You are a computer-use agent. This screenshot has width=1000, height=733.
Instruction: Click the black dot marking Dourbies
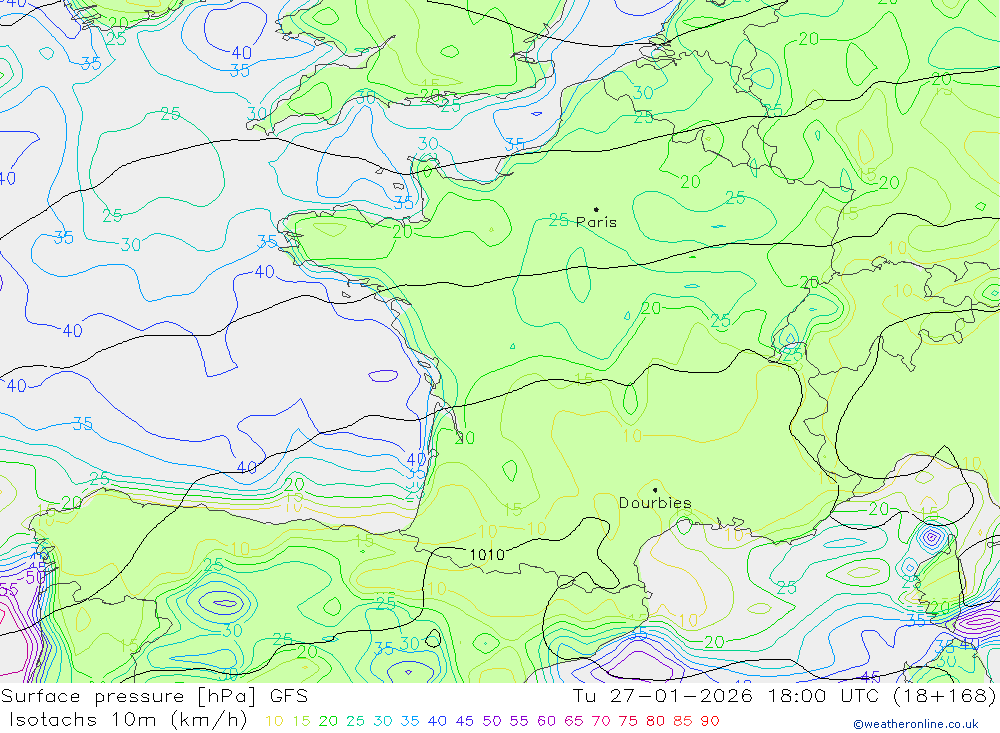click(655, 490)
